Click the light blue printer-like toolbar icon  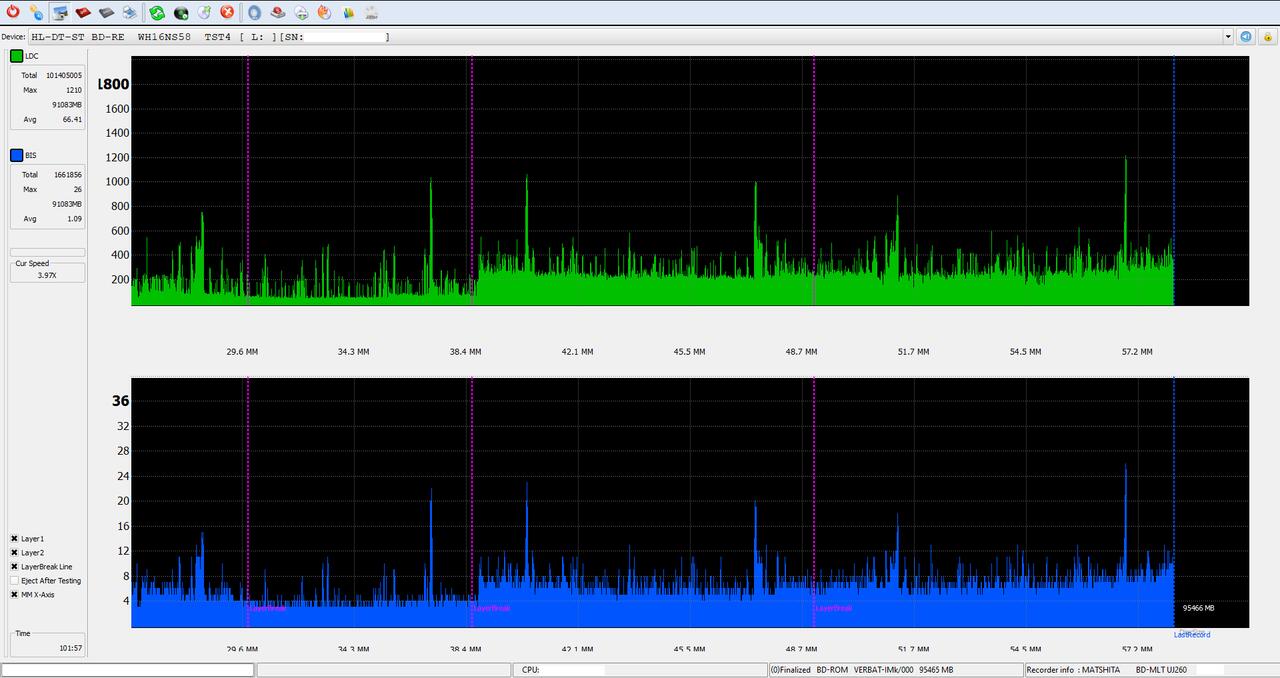click(x=129, y=12)
